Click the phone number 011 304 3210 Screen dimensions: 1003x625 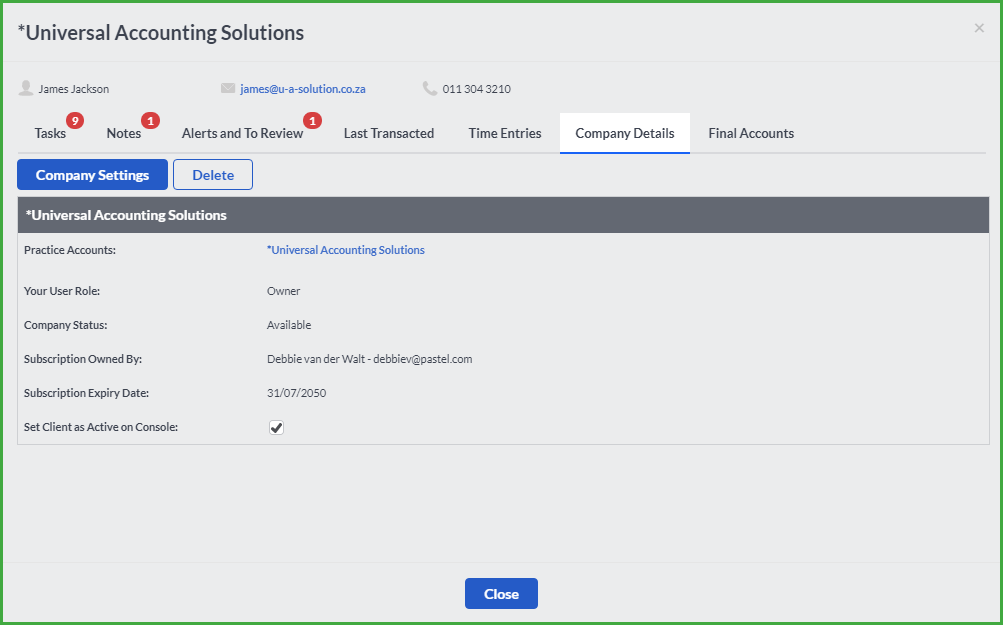pos(477,89)
